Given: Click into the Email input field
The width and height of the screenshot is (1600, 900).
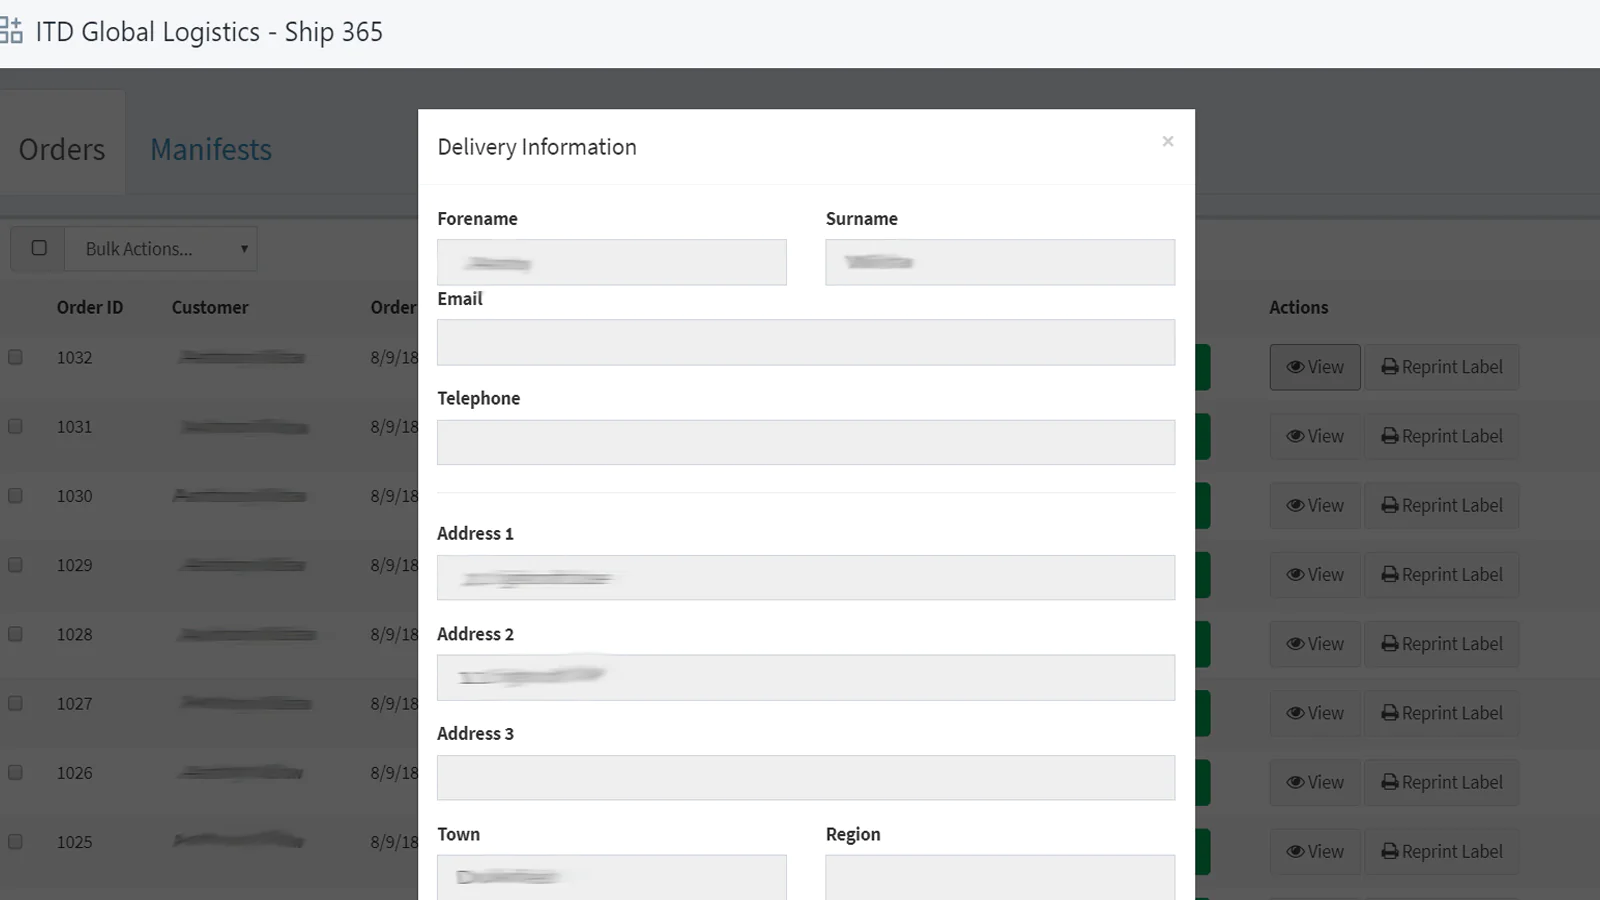Looking at the screenshot, I should click(x=805, y=343).
